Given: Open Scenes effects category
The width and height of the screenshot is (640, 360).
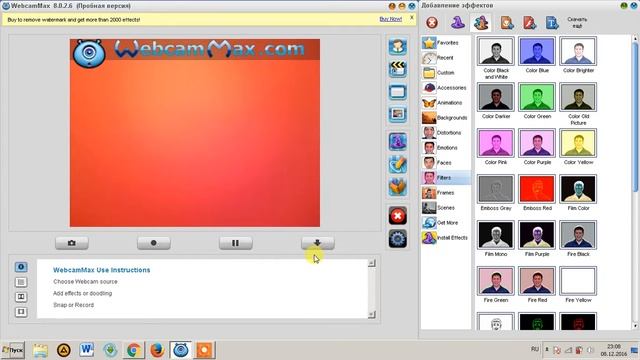Looking at the screenshot, I should tap(446, 208).
